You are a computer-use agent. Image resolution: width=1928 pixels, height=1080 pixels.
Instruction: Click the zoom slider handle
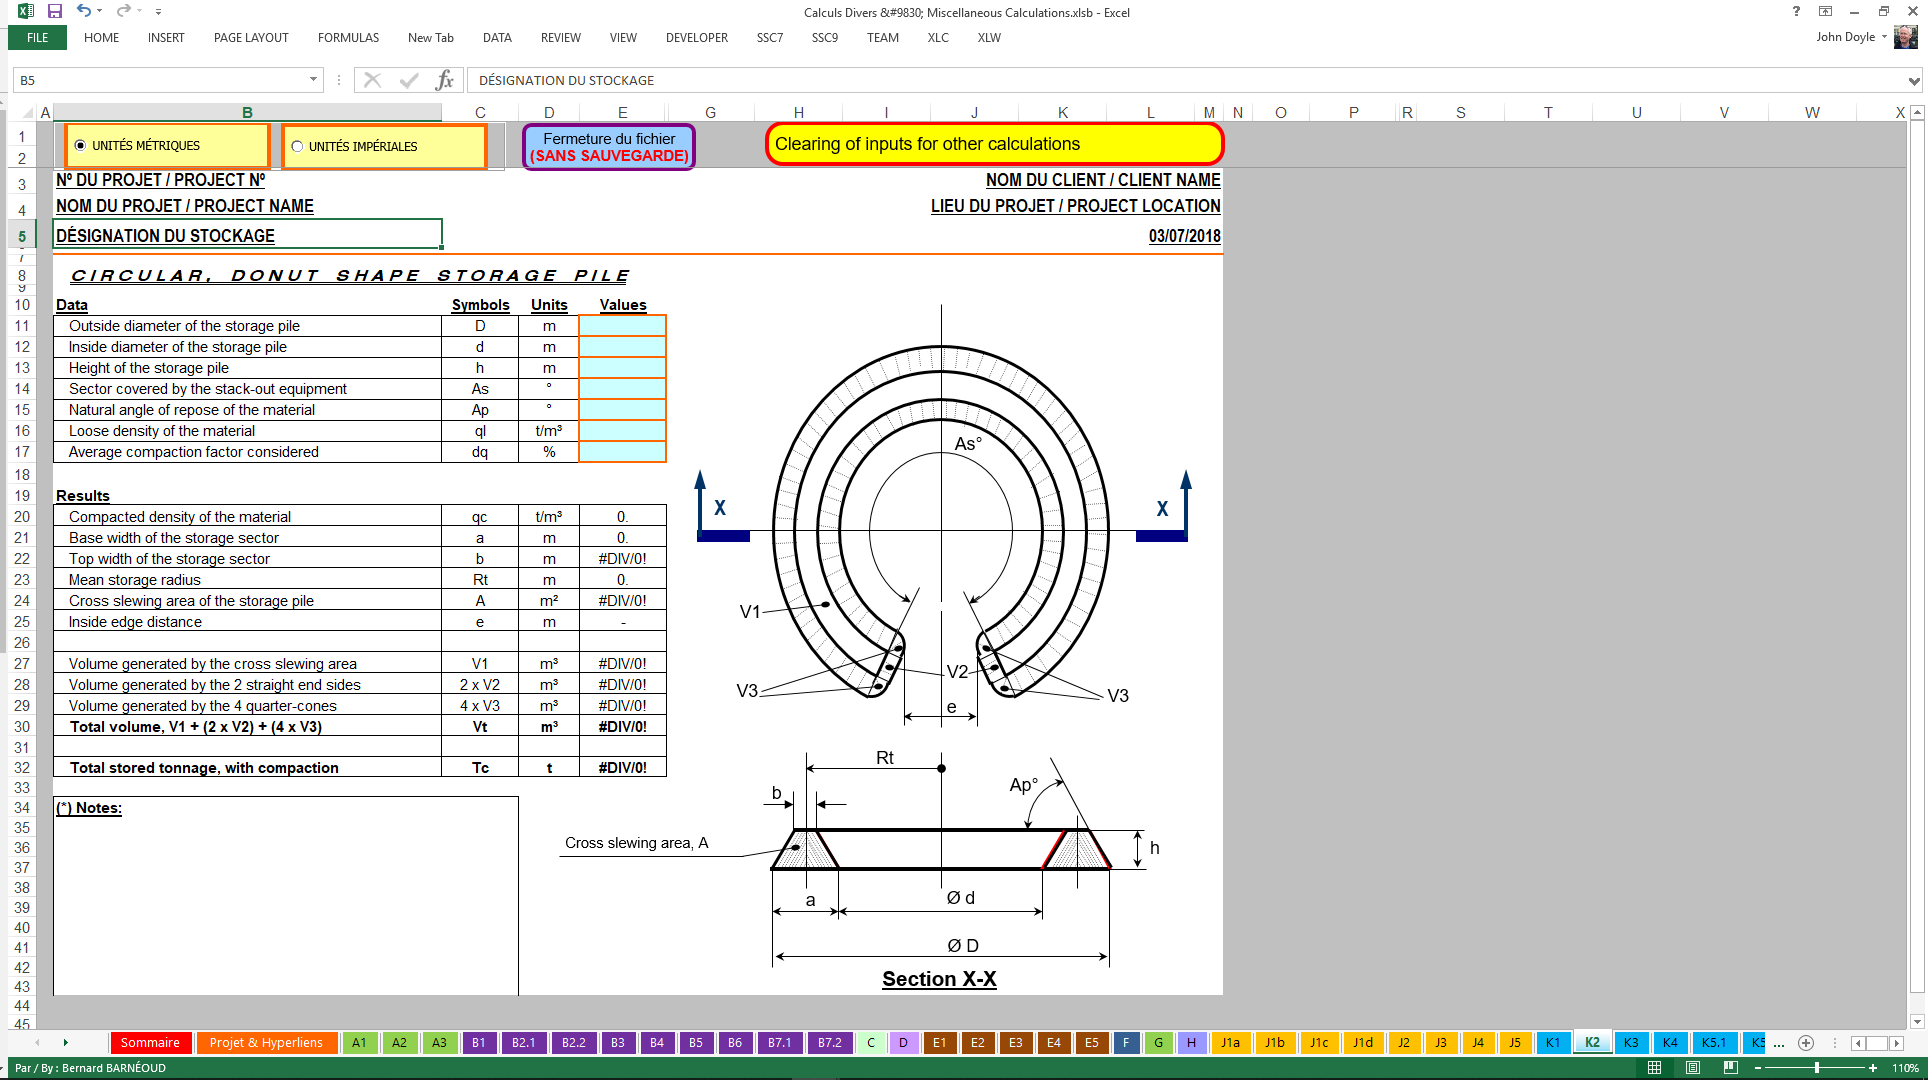(1817, 1068)
